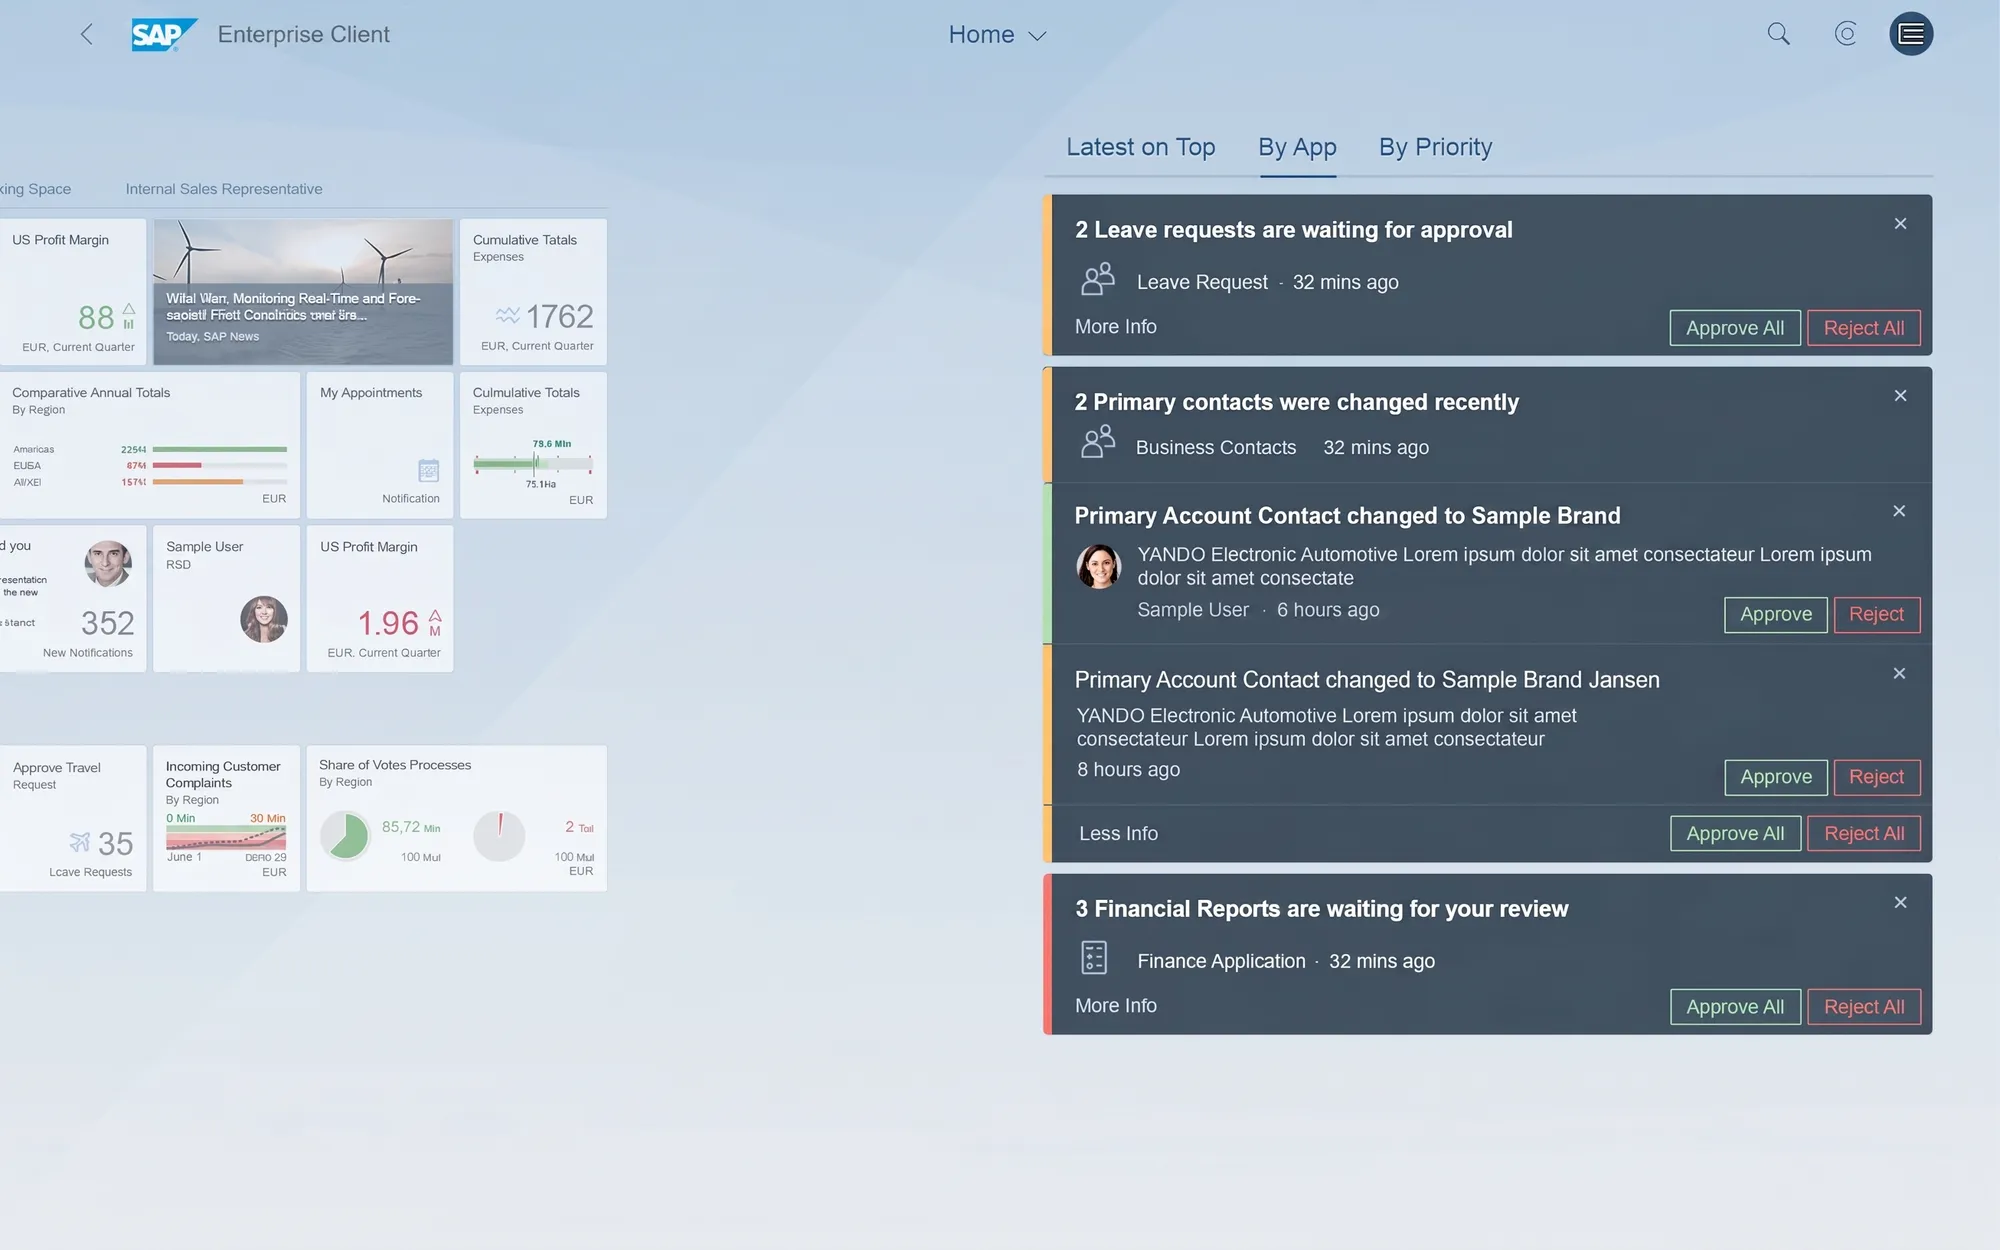Click the Cumulative Totals bullet chart bar

pyautogui.click(x=533, y=463)
